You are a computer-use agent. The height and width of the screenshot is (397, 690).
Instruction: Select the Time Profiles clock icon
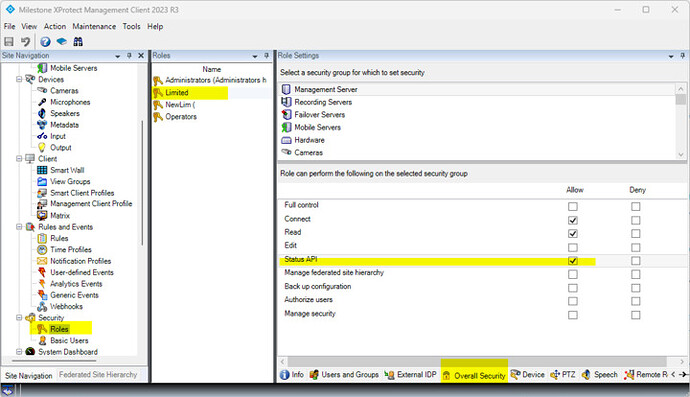(x=42, y=250)
